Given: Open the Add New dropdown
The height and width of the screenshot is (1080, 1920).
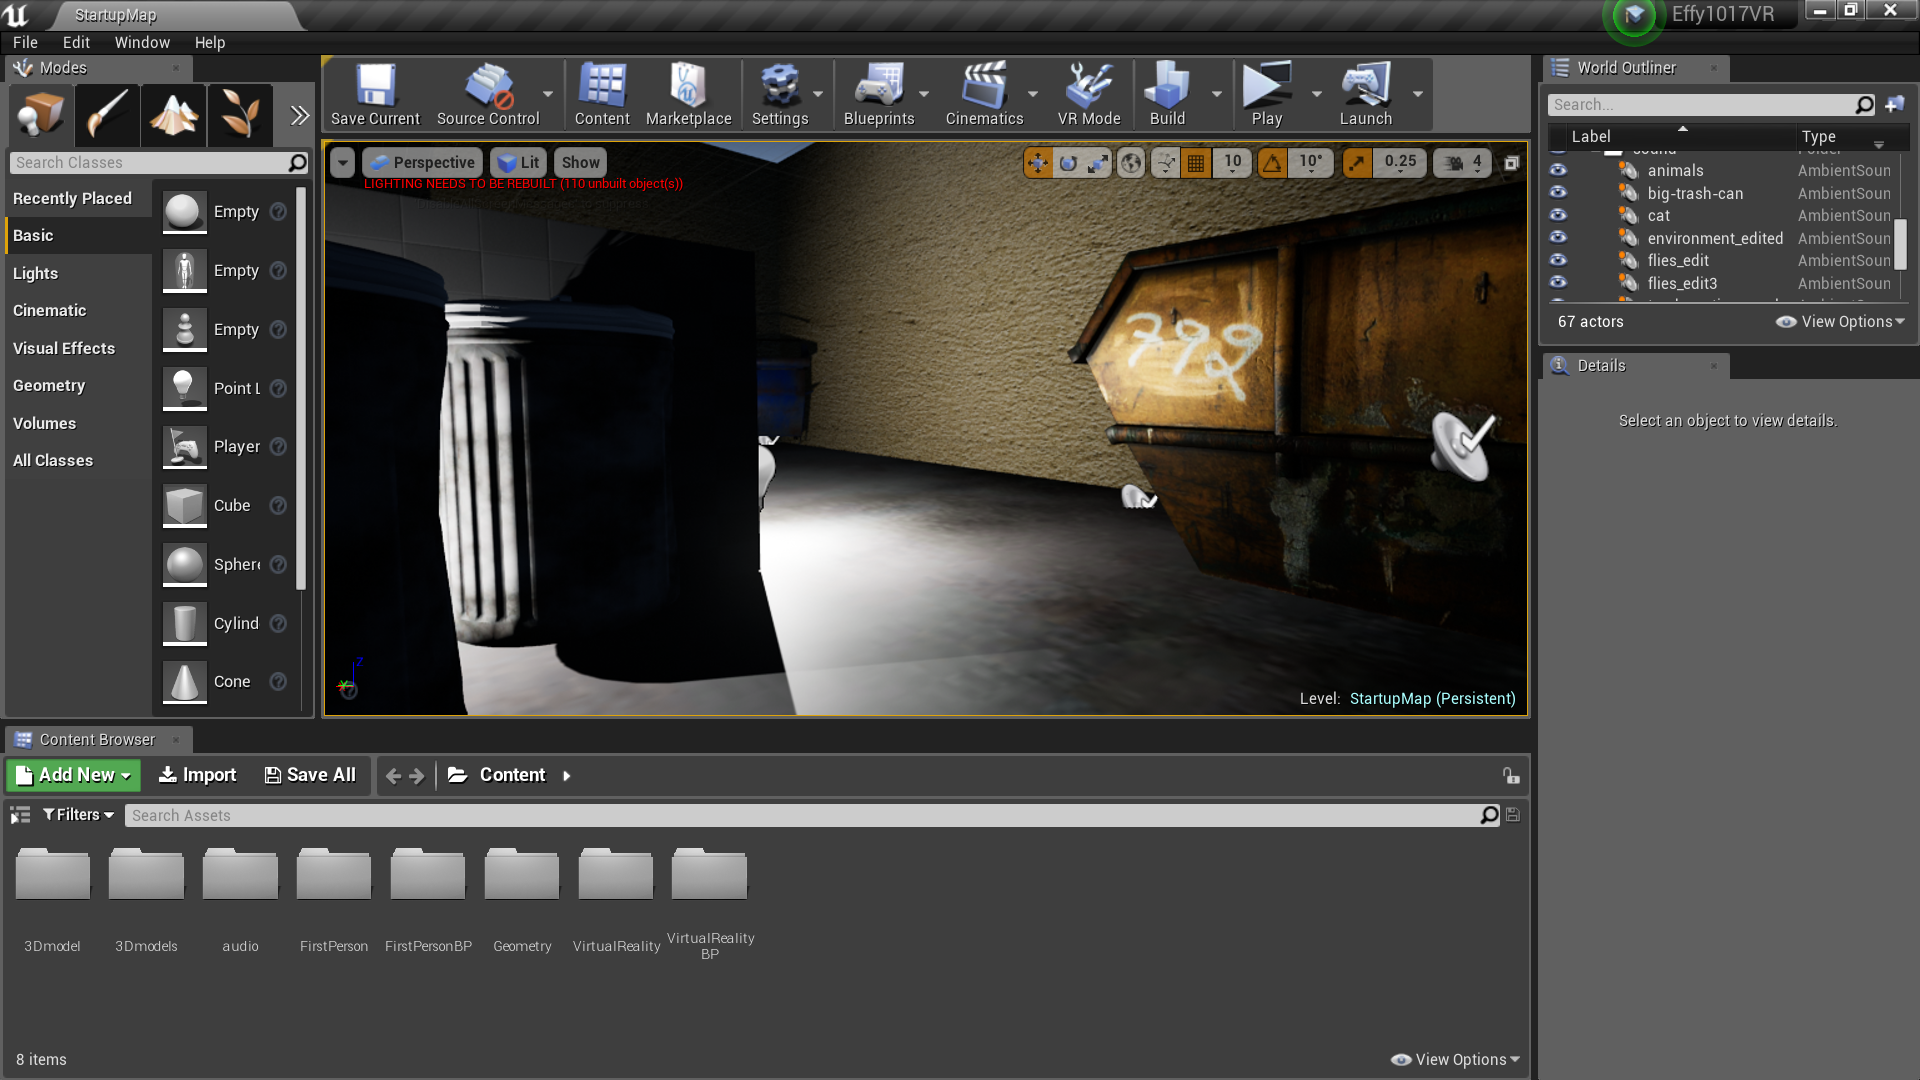Looking at the screenshot, I should [x=74, y=775].
